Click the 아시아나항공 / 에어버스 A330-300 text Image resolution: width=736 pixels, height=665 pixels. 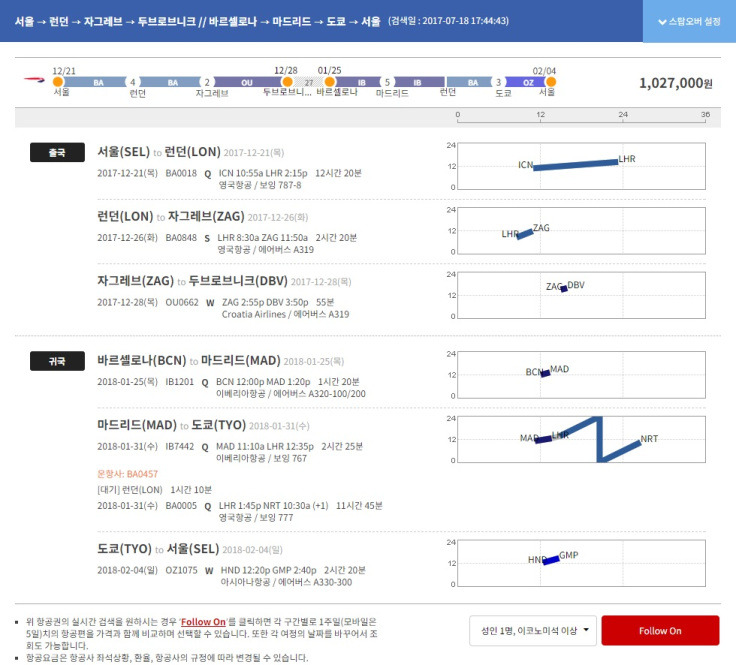pos(286,582)
